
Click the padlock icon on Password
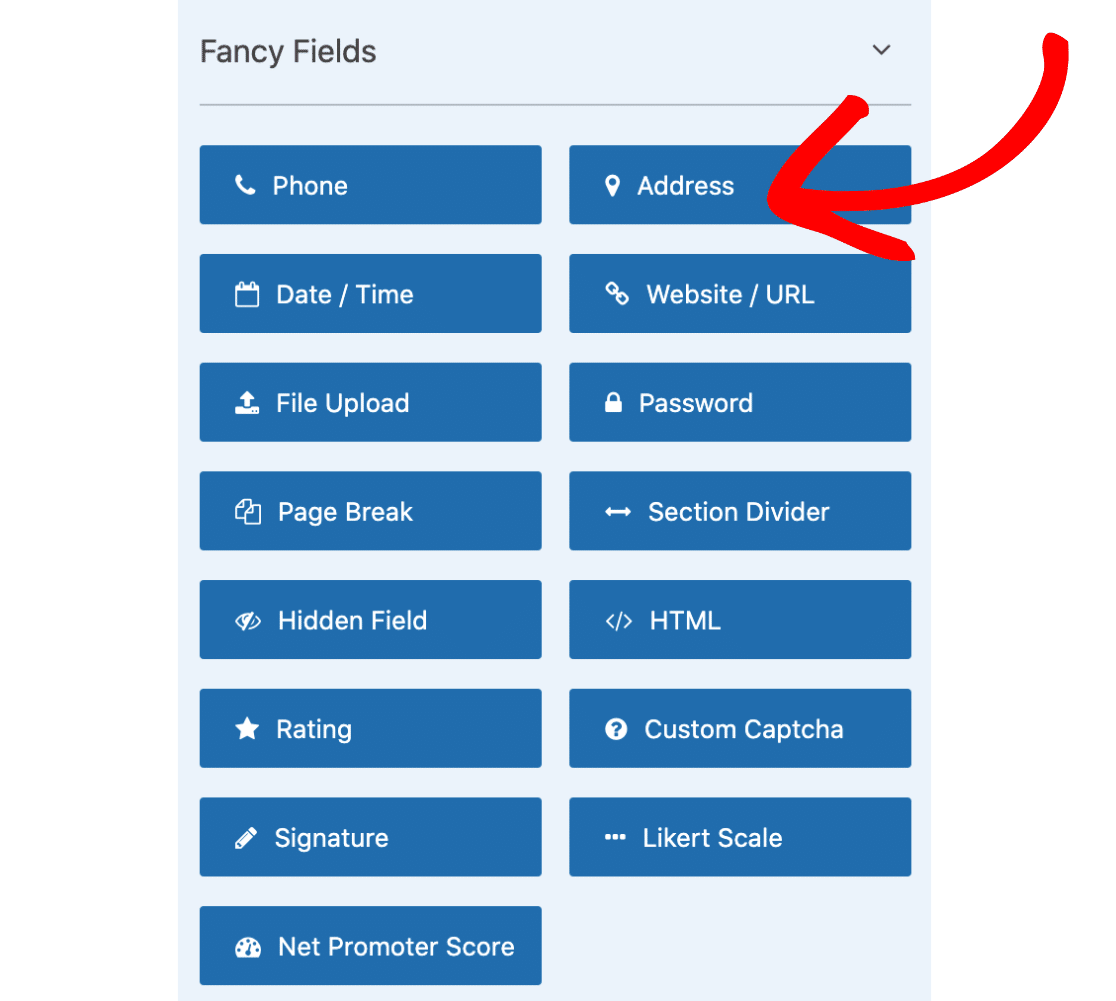613,402
